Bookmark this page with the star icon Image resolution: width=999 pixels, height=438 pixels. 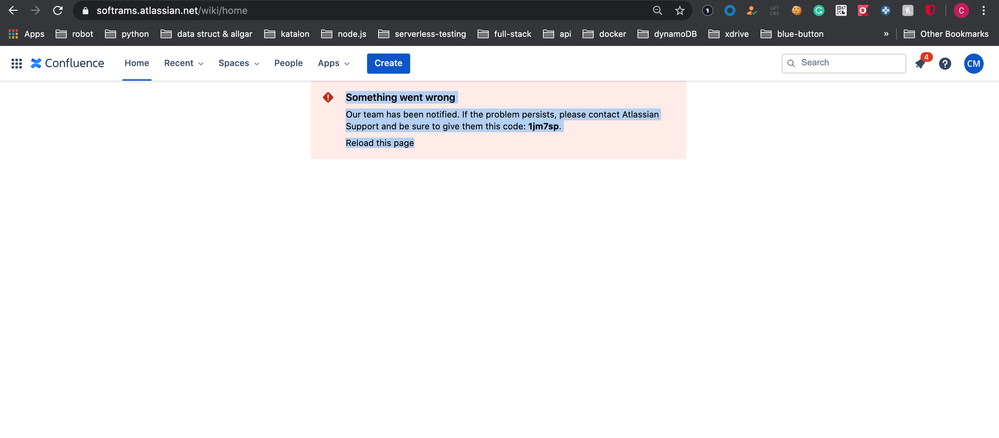(680, 10)
